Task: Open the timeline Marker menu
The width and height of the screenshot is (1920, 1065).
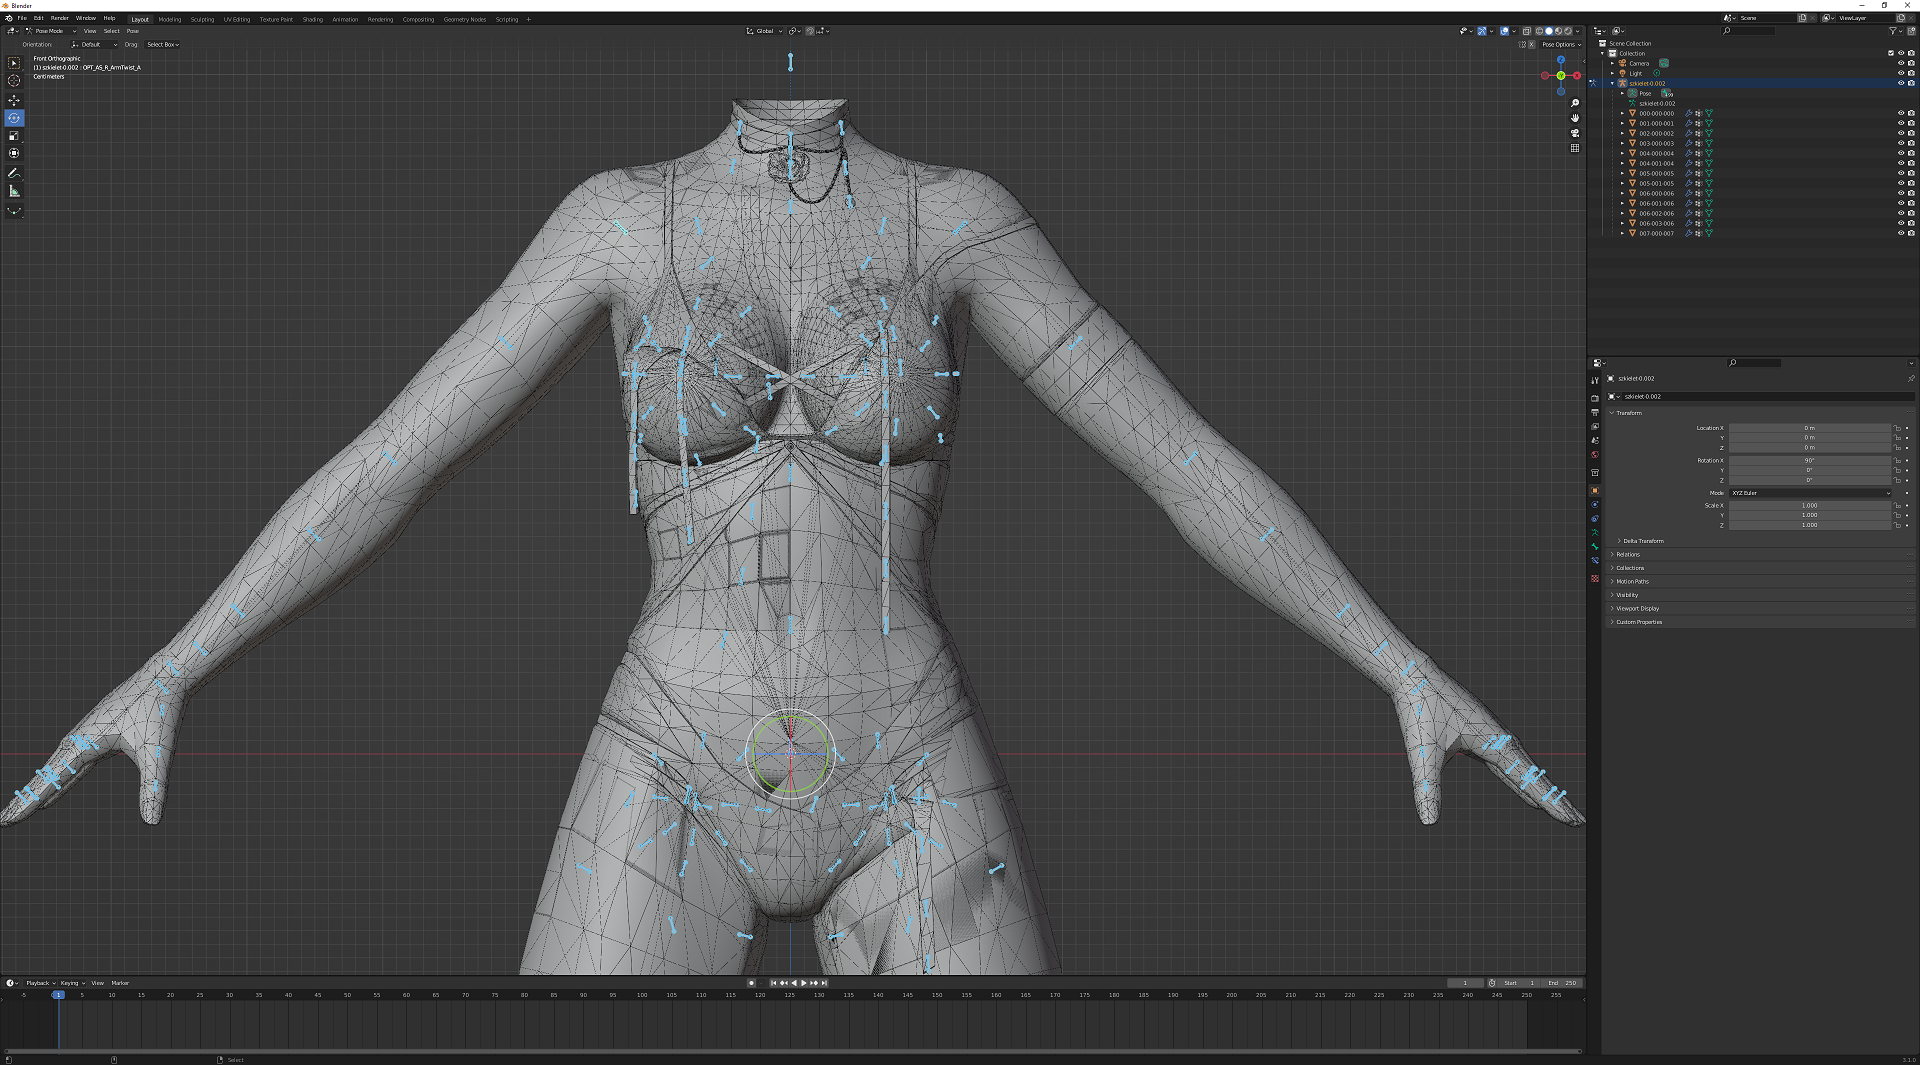Action: pyautogui.click(x=120, y=983)
